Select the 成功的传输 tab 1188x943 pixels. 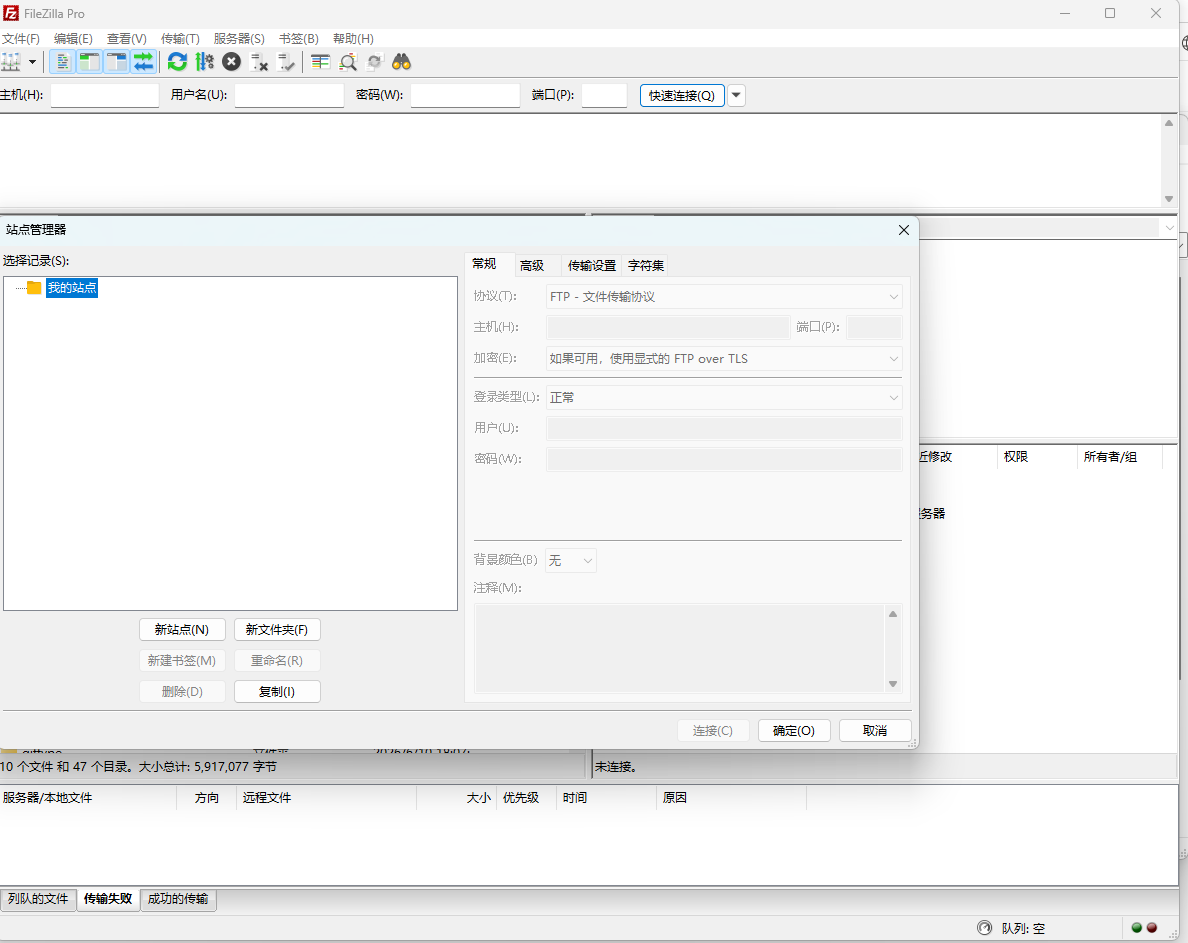point(178,899)
